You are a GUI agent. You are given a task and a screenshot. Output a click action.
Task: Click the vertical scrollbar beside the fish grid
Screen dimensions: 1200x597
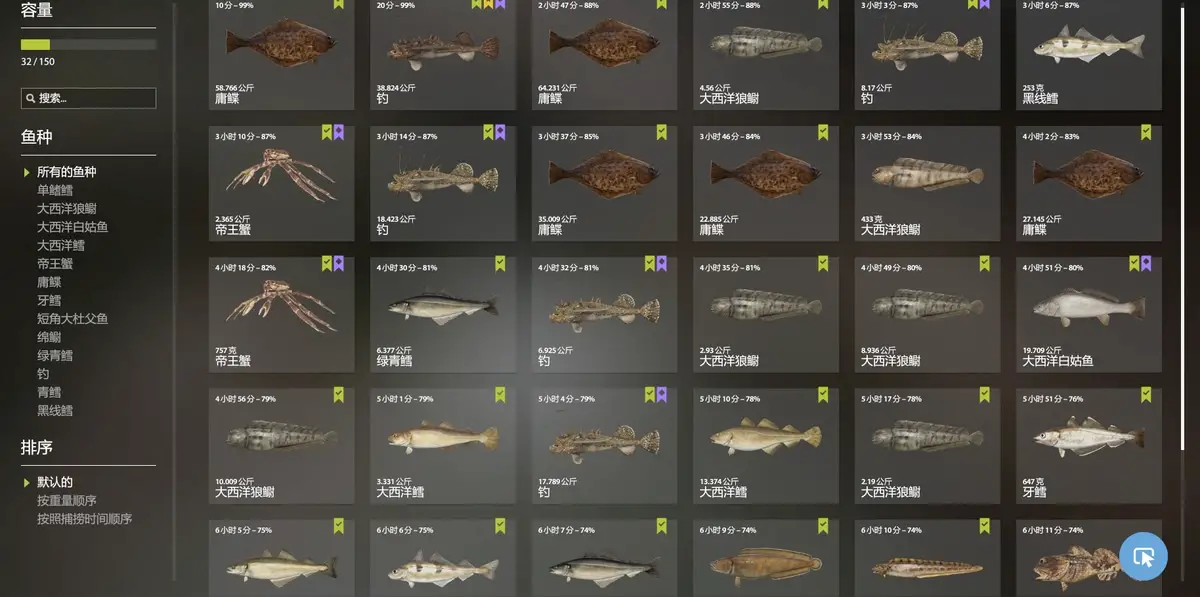click(x=1184, y=225)
